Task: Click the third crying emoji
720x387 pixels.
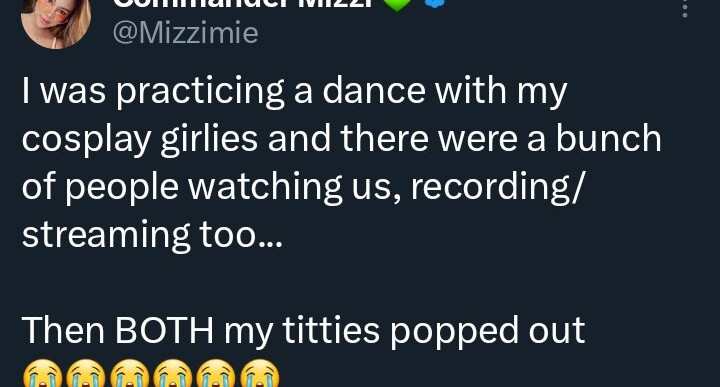Action: coord(129,374)
